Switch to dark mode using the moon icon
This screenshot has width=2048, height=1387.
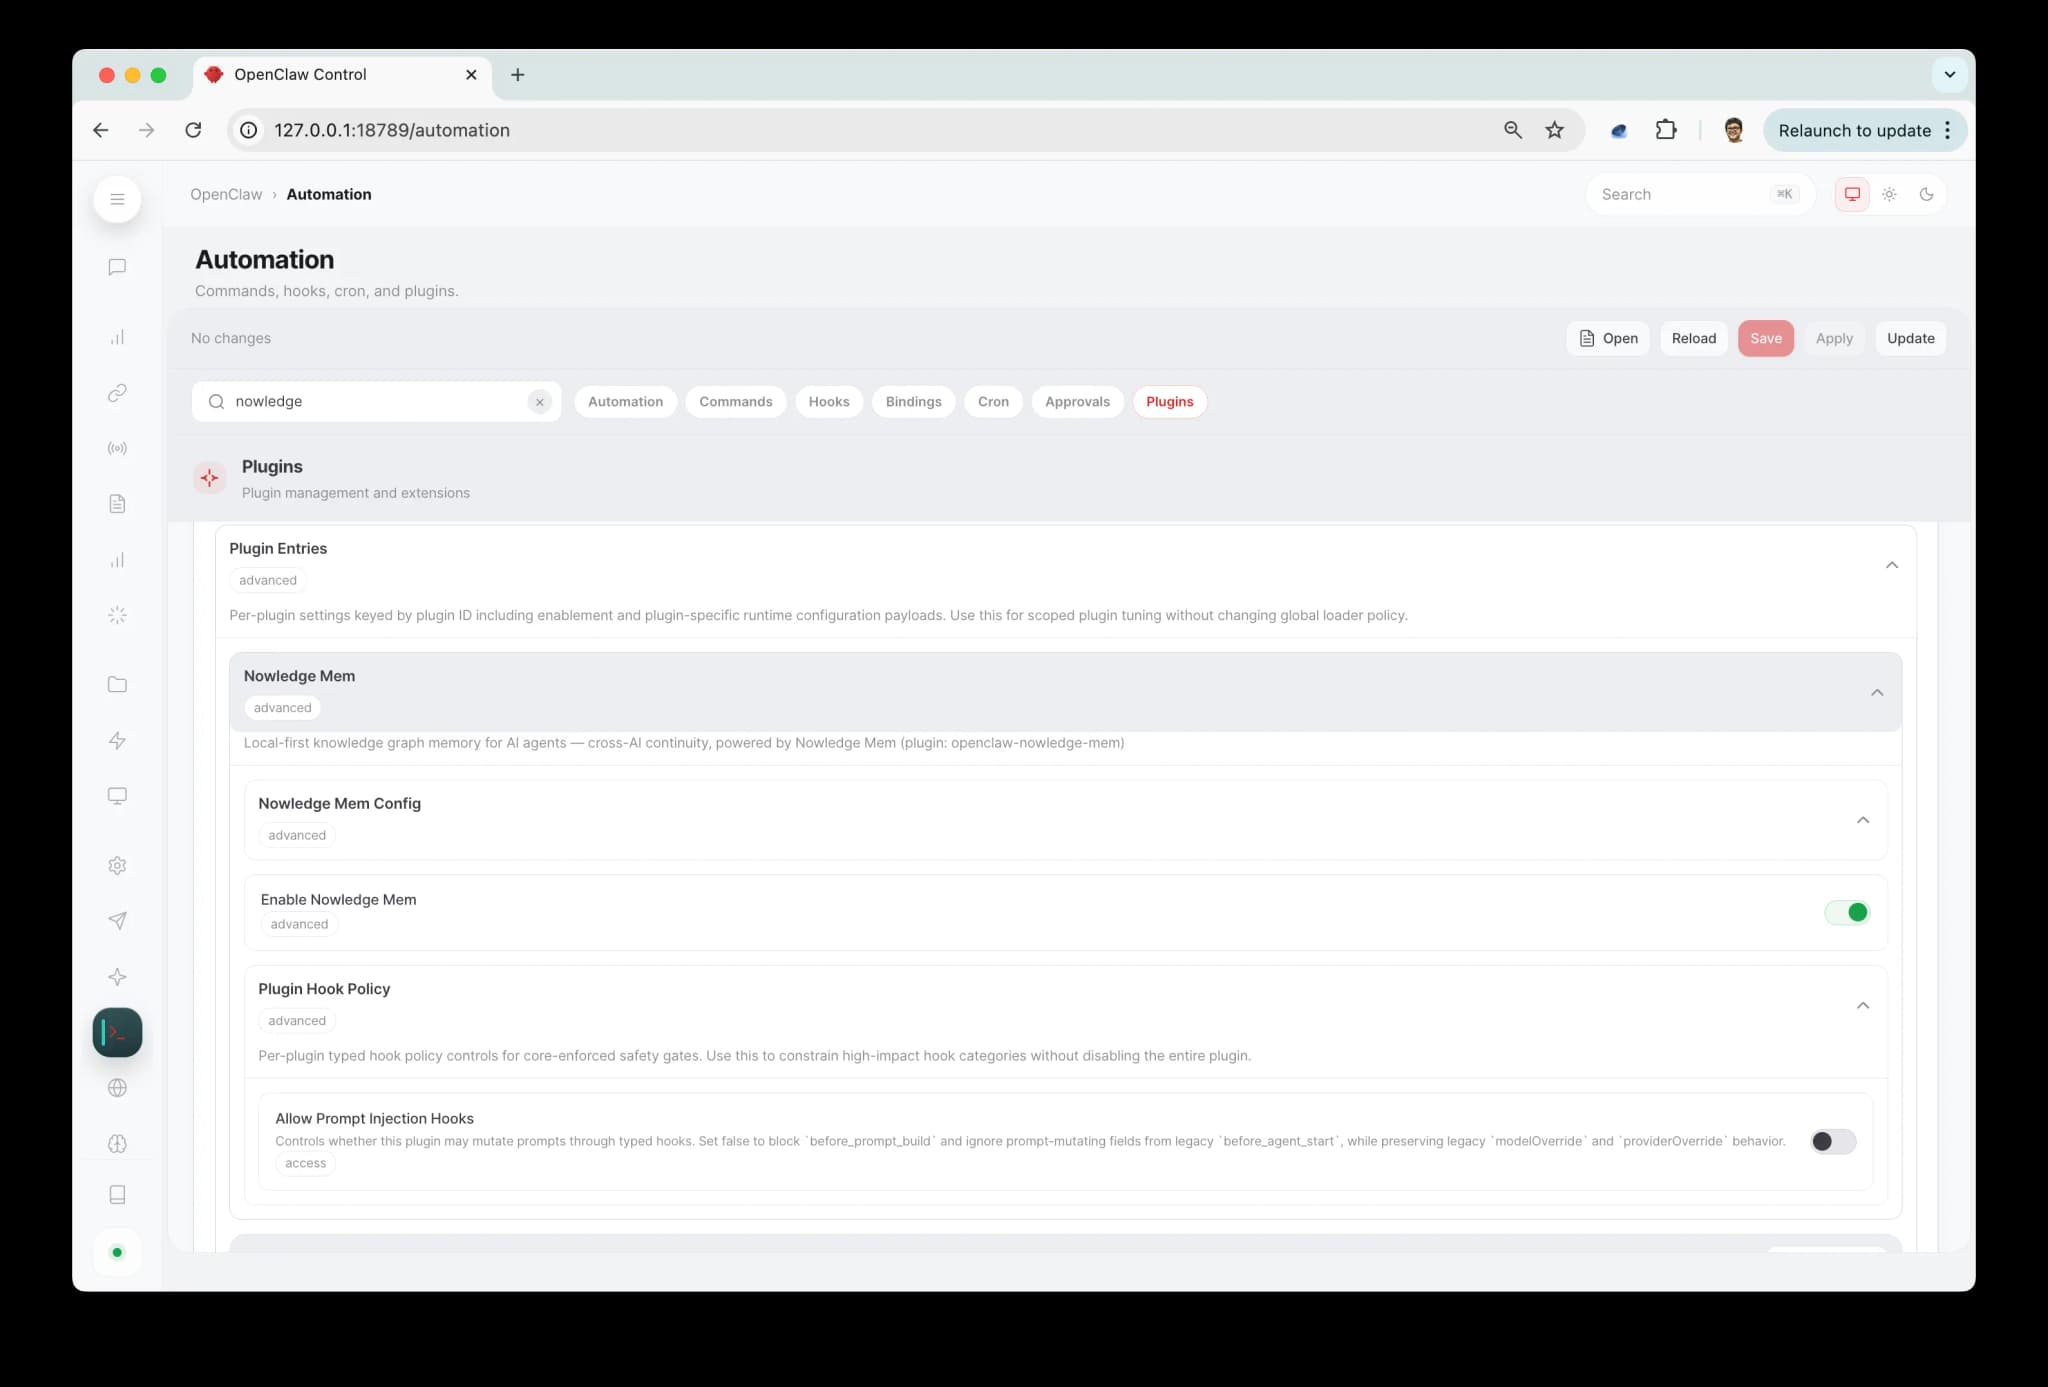(x=1926, y=194)
